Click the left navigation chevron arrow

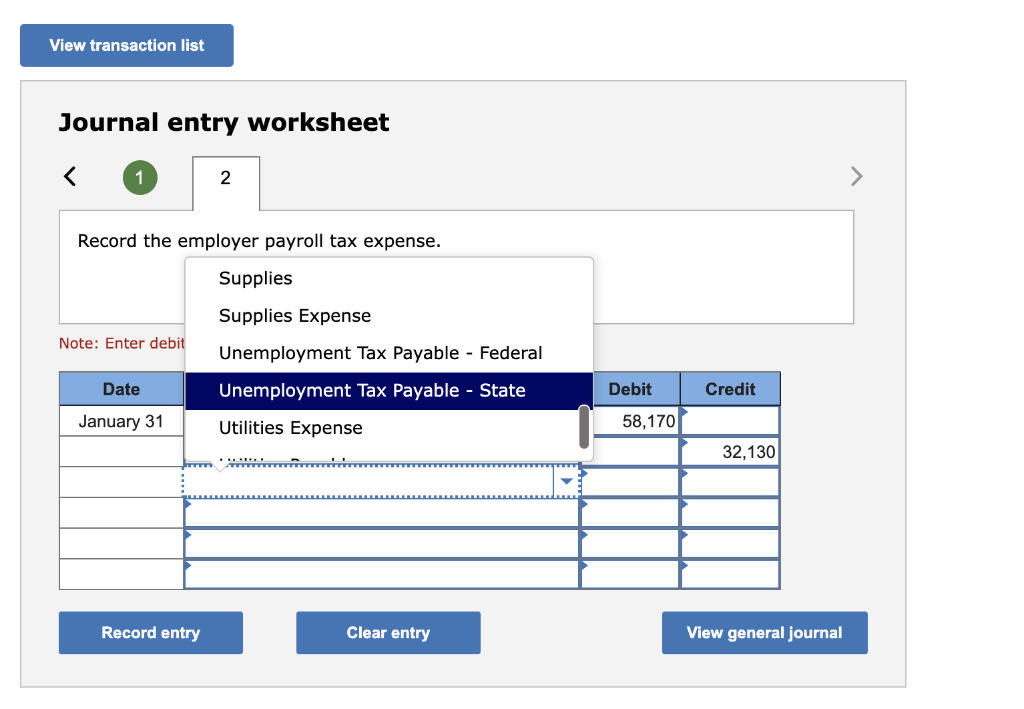pyautogui.click(x=69, y=176)
